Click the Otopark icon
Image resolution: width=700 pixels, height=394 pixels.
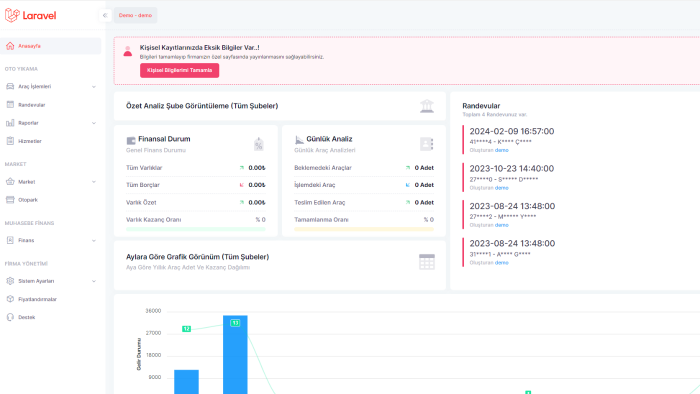(x=10, y=199)
